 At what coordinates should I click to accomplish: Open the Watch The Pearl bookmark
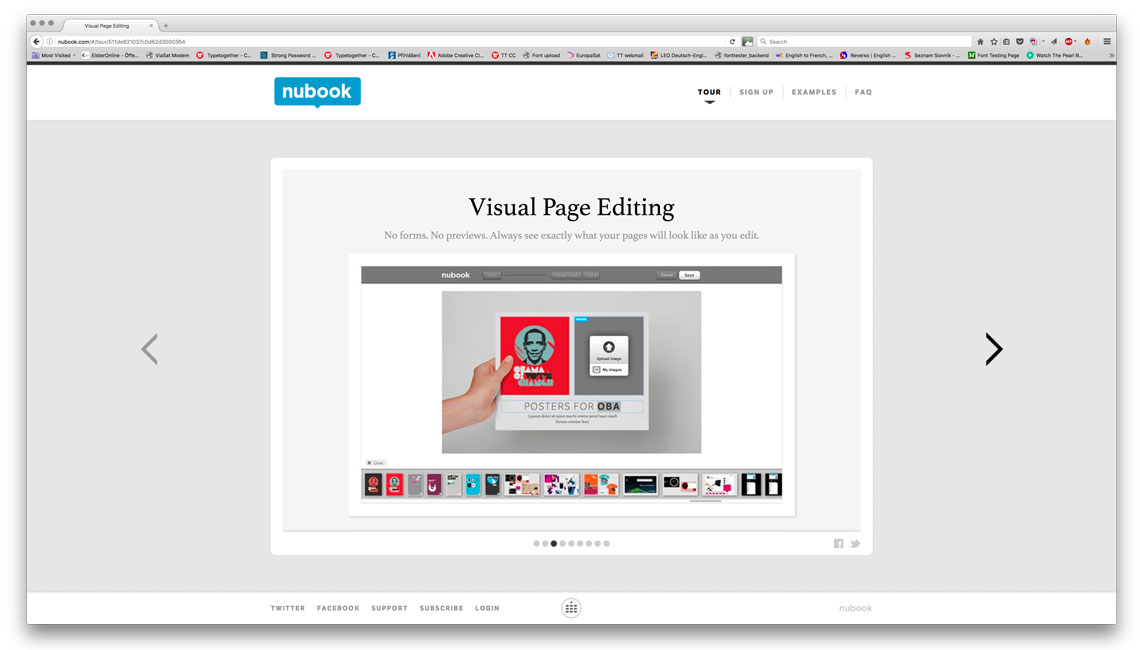1054,55
